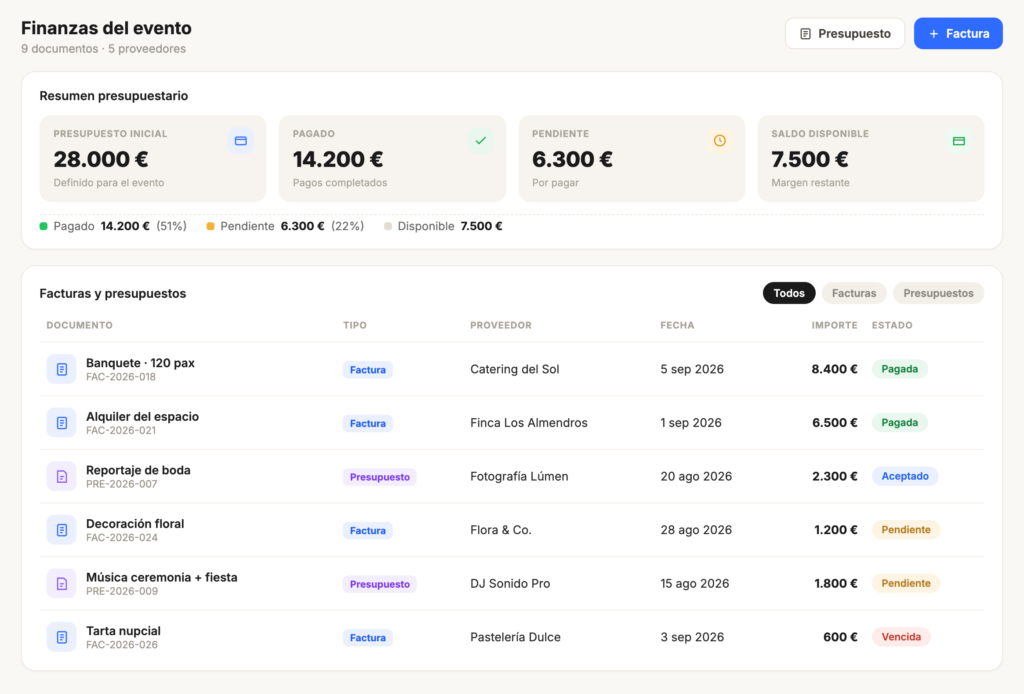Viewport: 1024px width, 694px height.
Task: Switch to the Presupuestos filter tab
Action: 938,293
